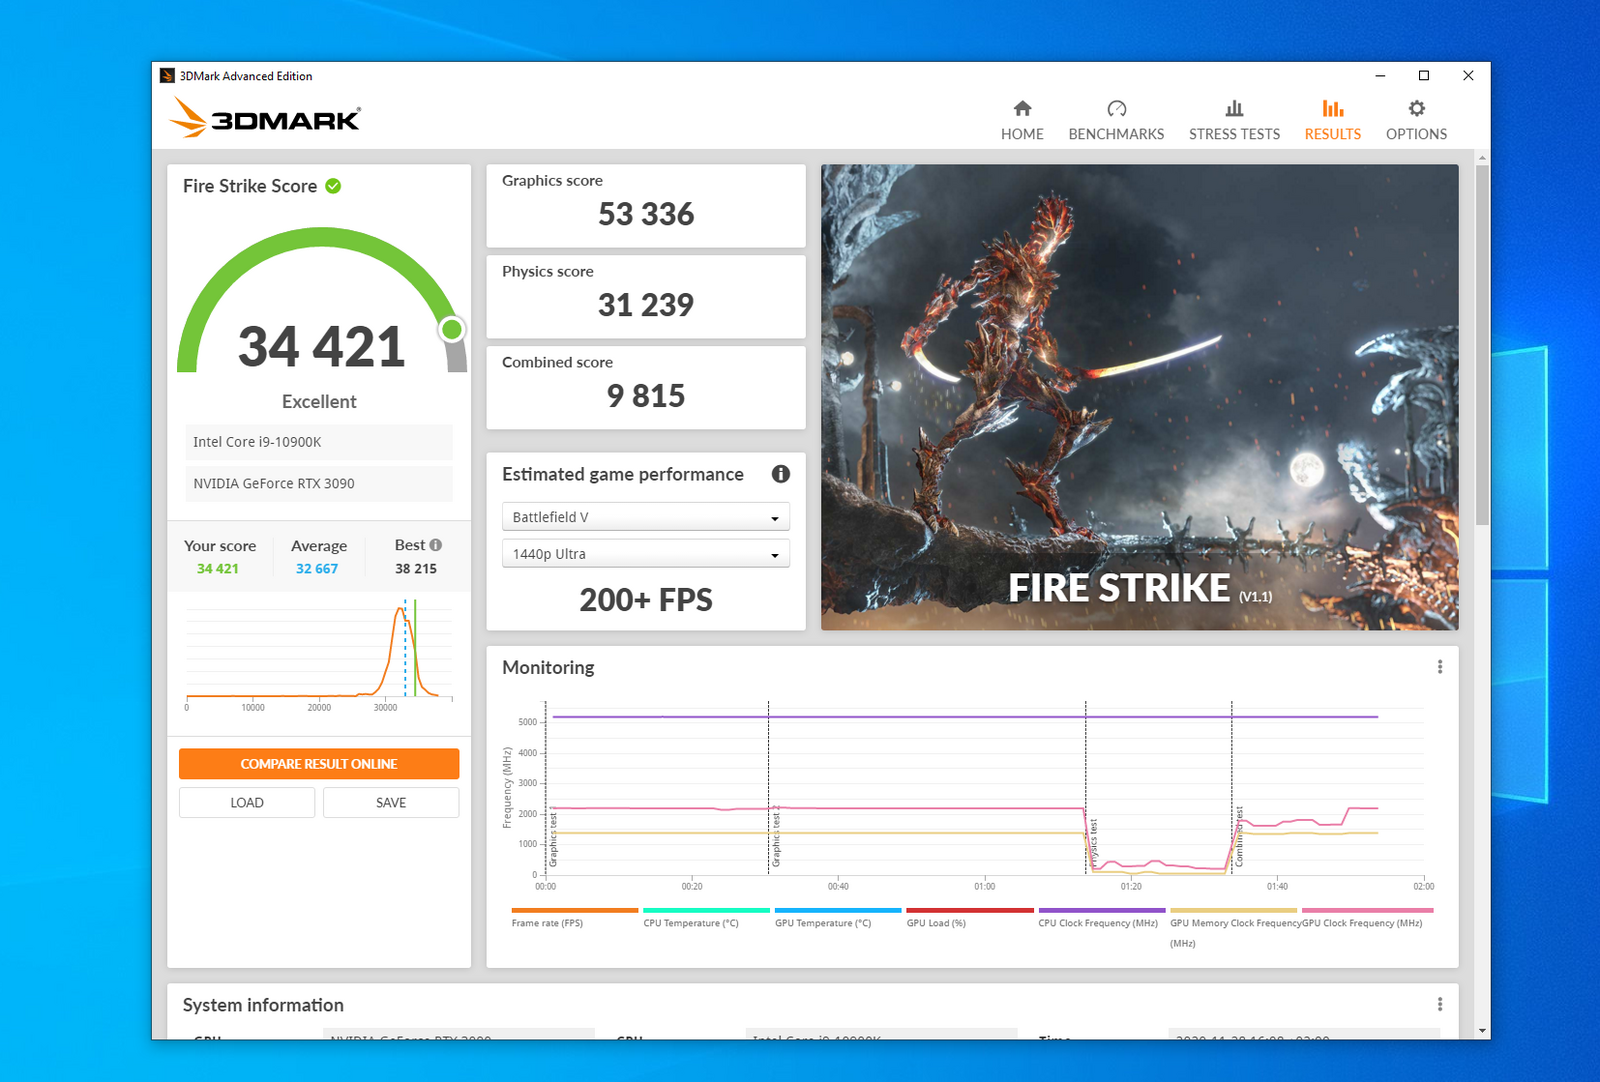
Task: Click the score distribution chart
Action: (x=319, y=655)
